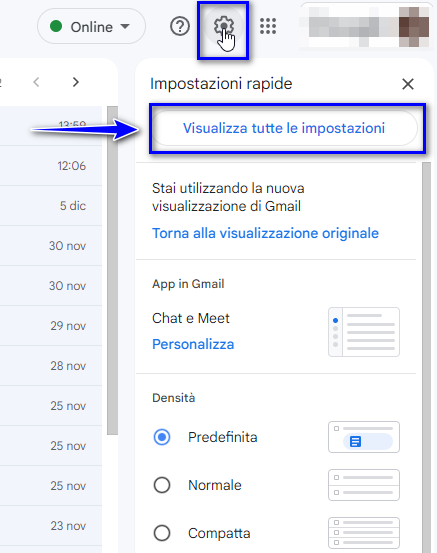The height and width of the screenshot is (553, 437).
Task: Click the account profile avatar
Action: coord(414,27)
